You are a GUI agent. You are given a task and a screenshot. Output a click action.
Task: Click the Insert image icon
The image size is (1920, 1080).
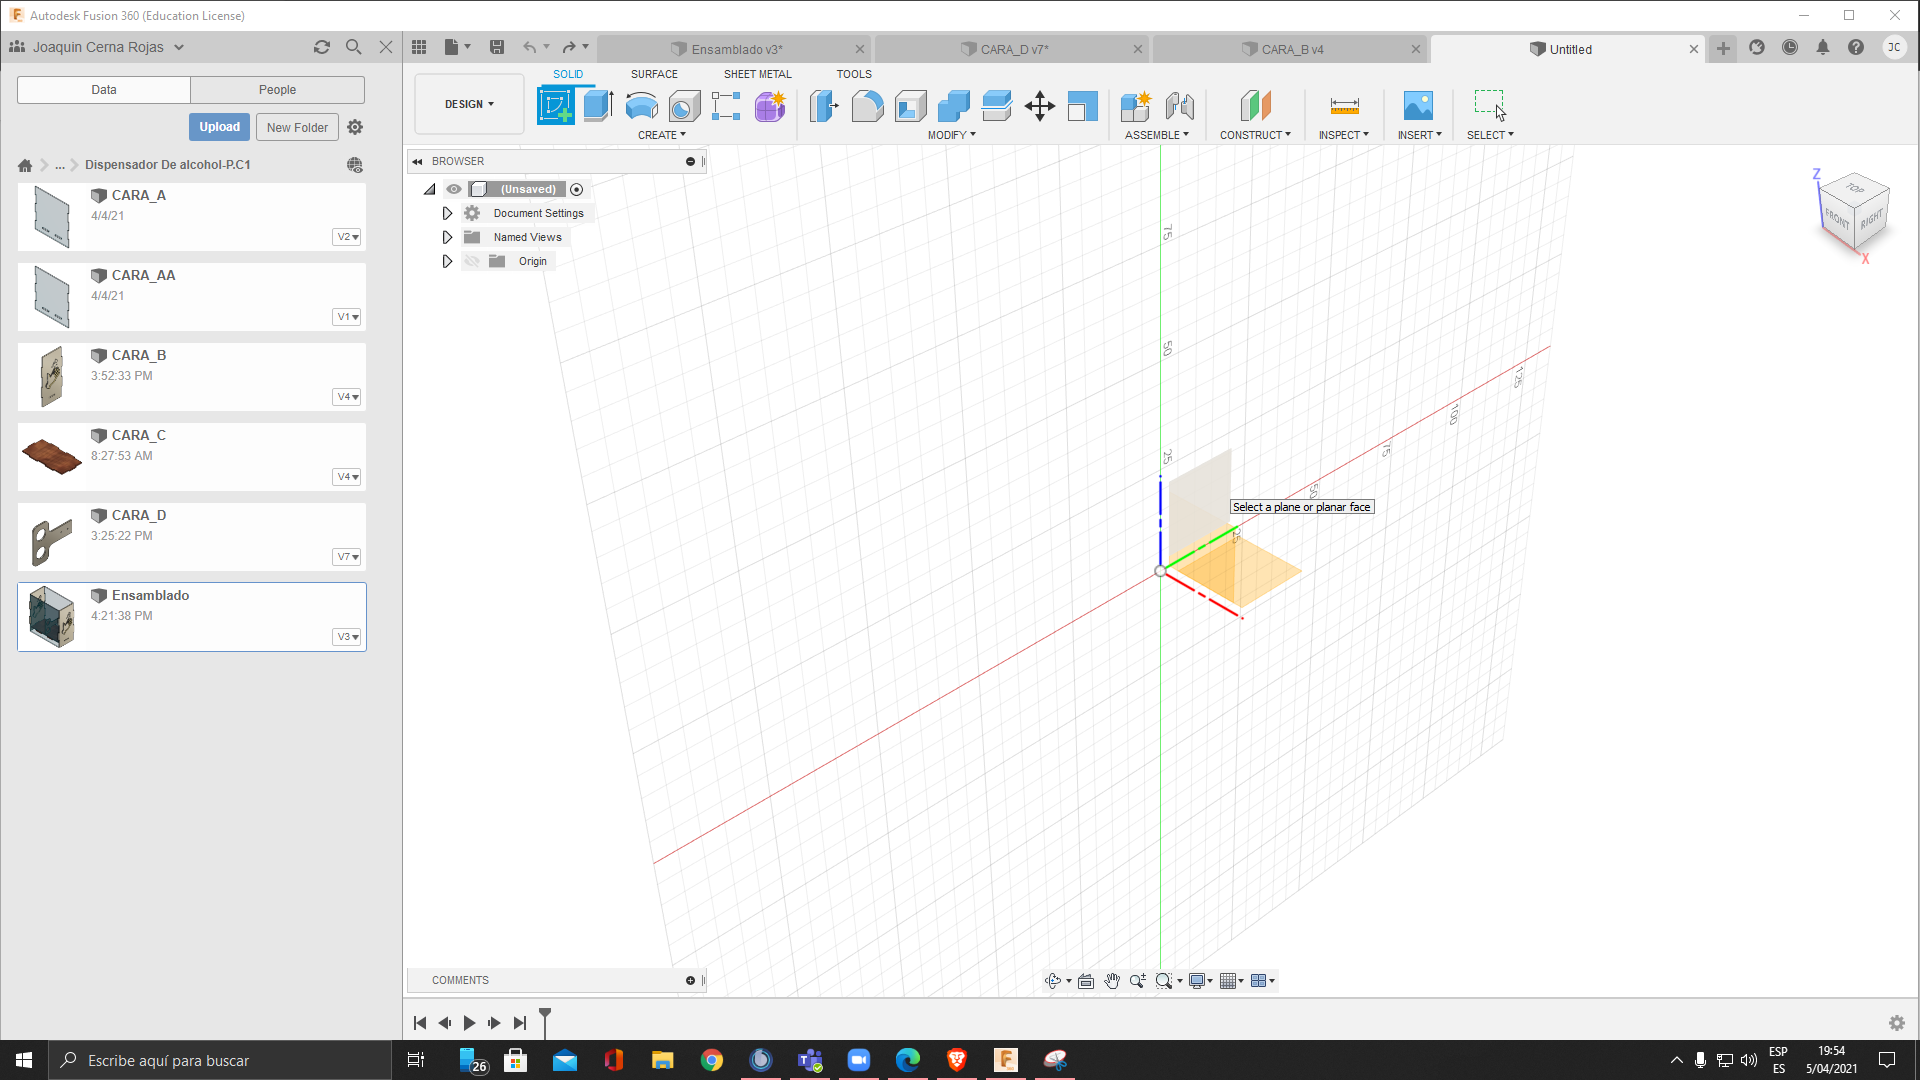point(1418,105)
